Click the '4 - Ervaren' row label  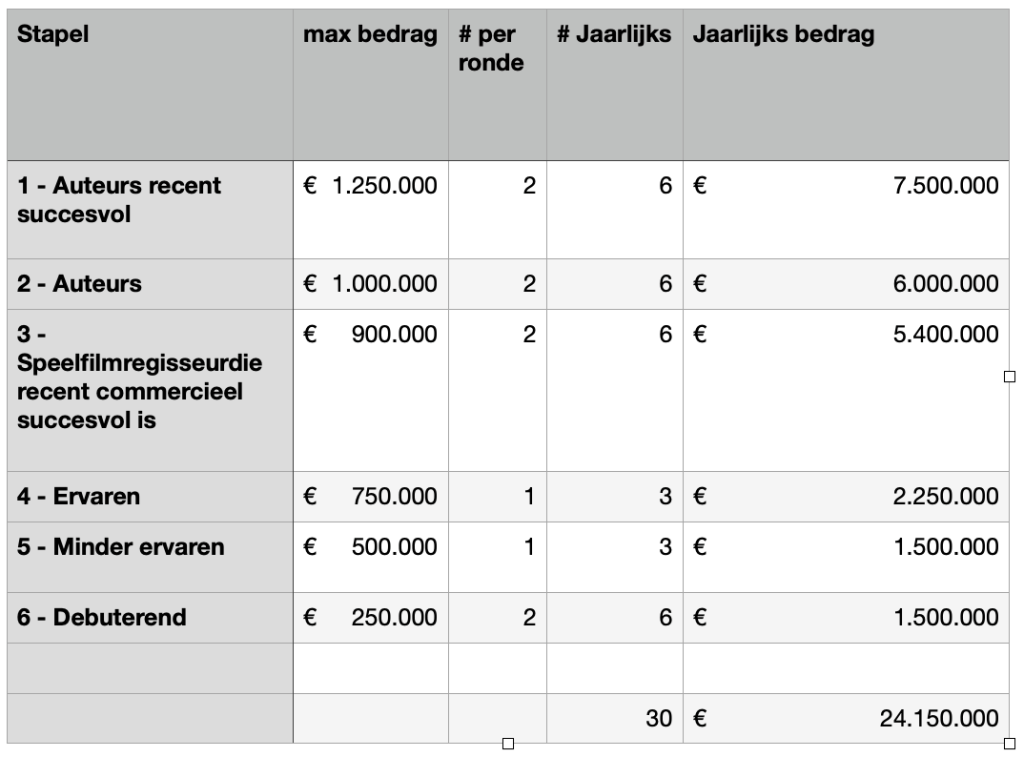tap(150, 496)
